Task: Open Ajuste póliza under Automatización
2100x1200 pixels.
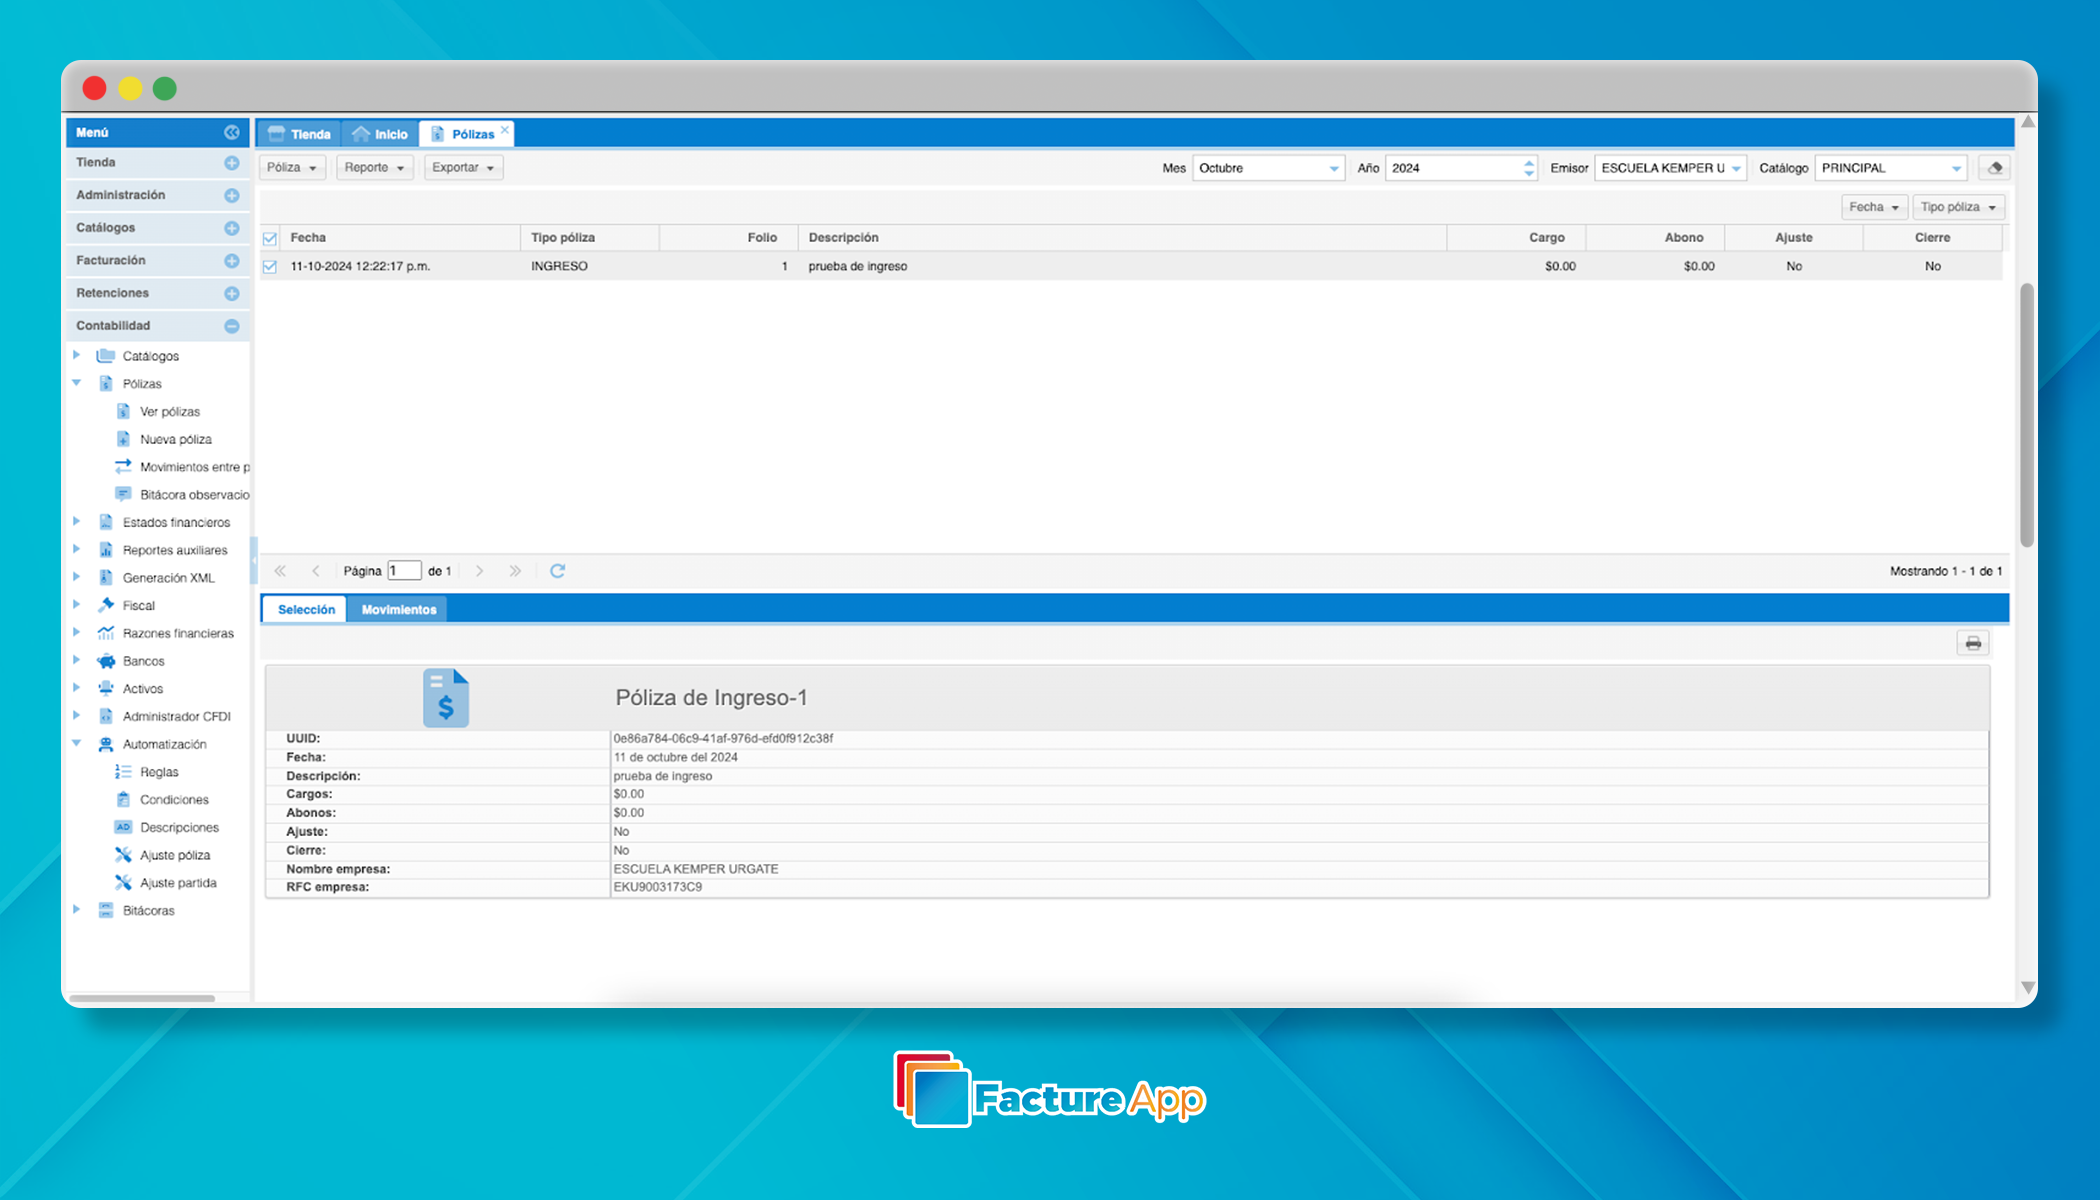Action: [x=174, y=855]
